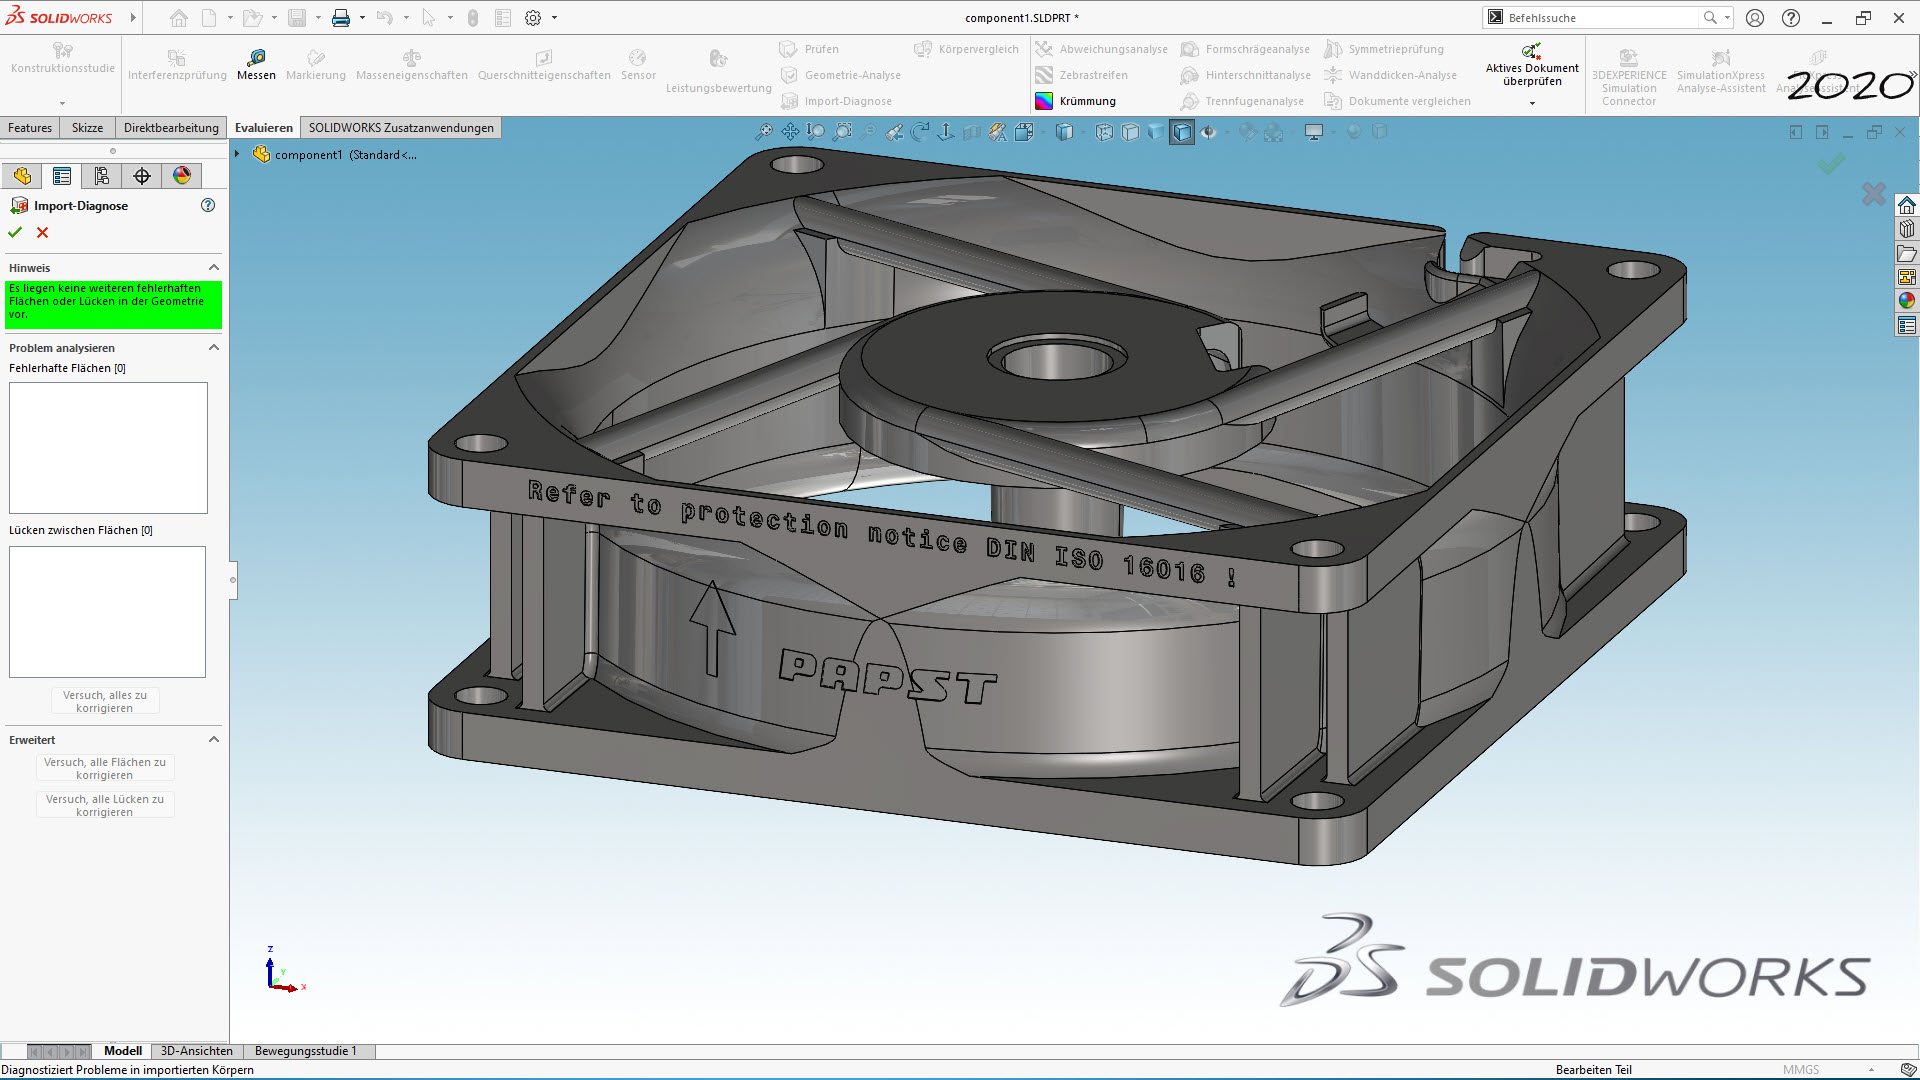This screenshot has width=1920, height=1080.
Task: Click the Lücken zwischen Flächen list box
Action: pos(108,612)
